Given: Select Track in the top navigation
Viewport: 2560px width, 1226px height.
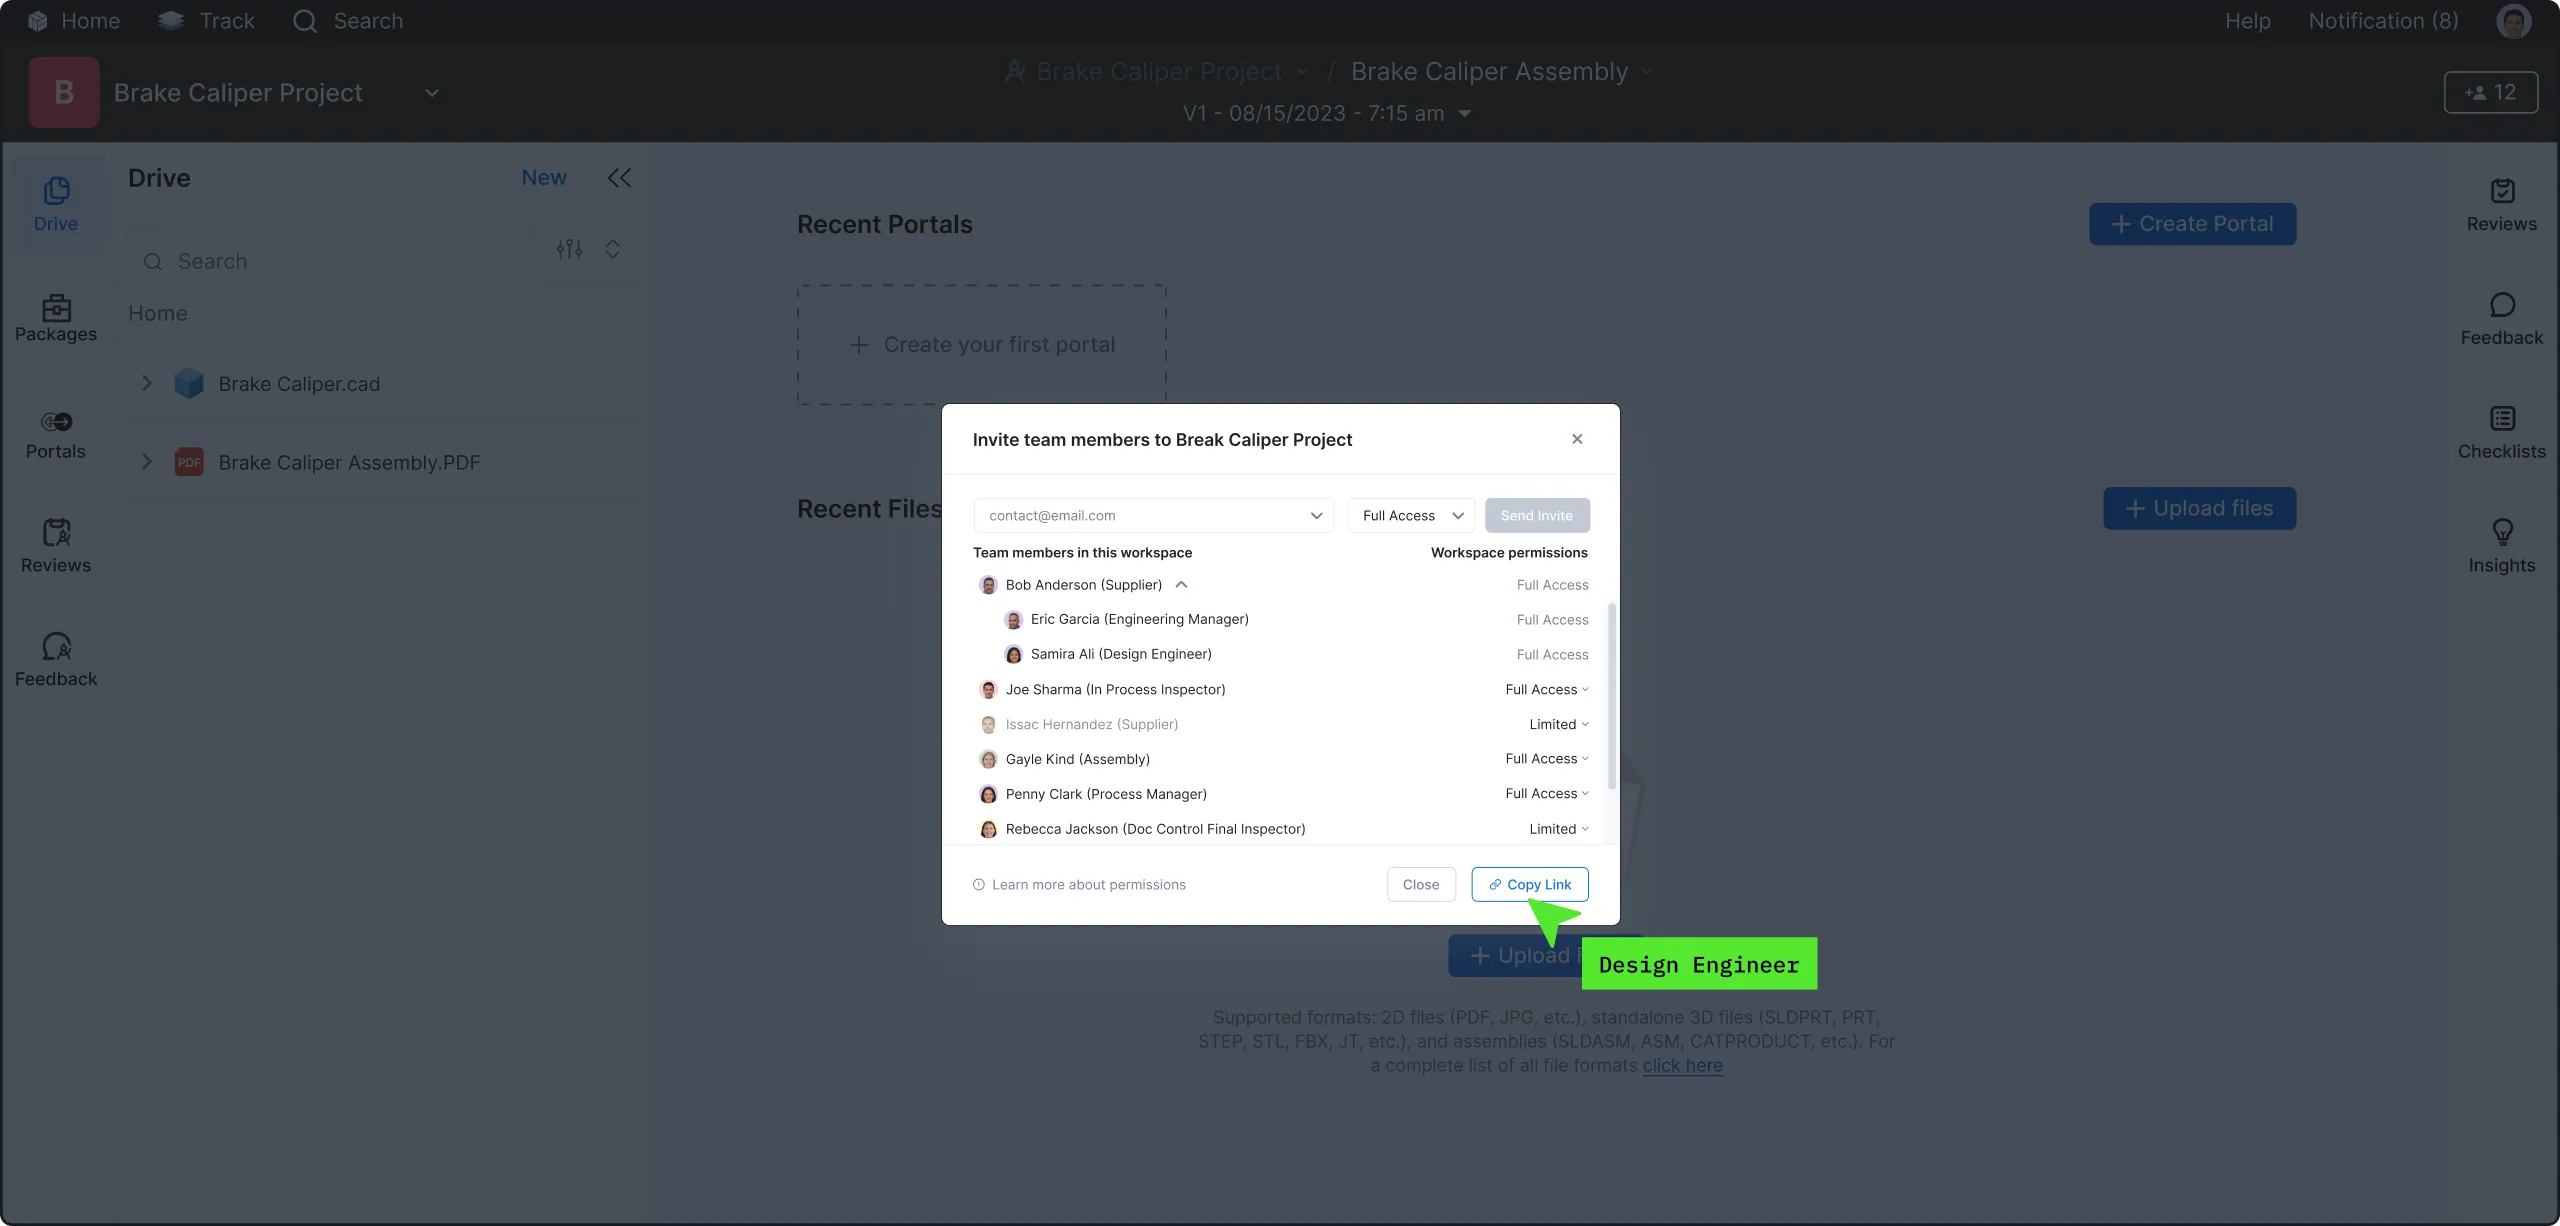Looking at the screenshot, I should 205,20.
